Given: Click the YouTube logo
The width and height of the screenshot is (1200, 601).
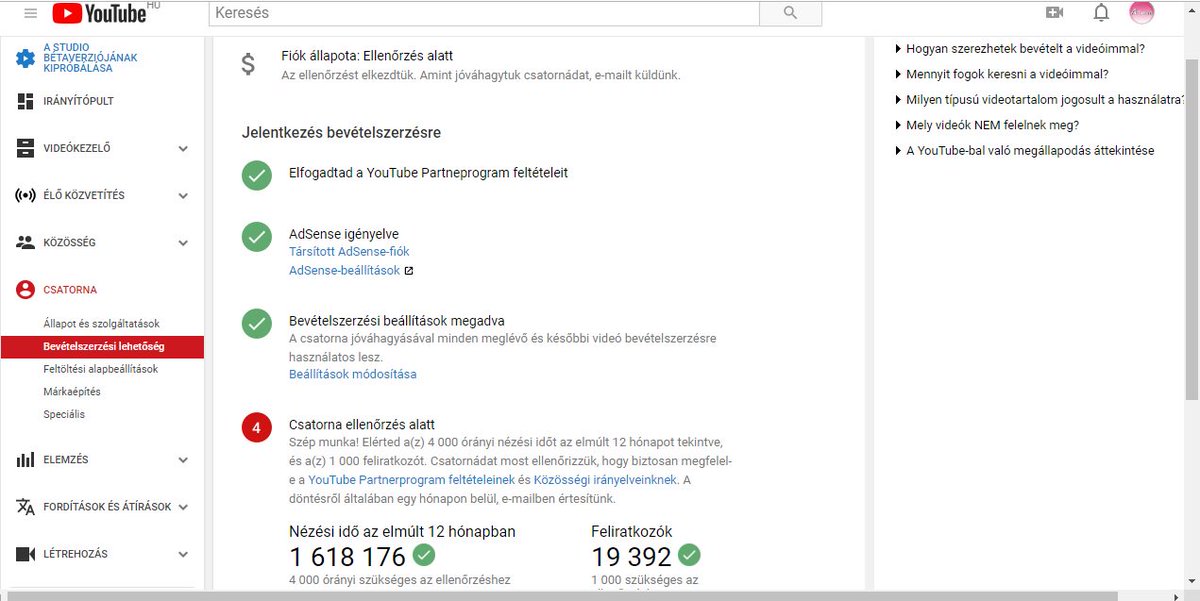Looking at the screenshot, I should pyautogui.click(x=99, y=13).
